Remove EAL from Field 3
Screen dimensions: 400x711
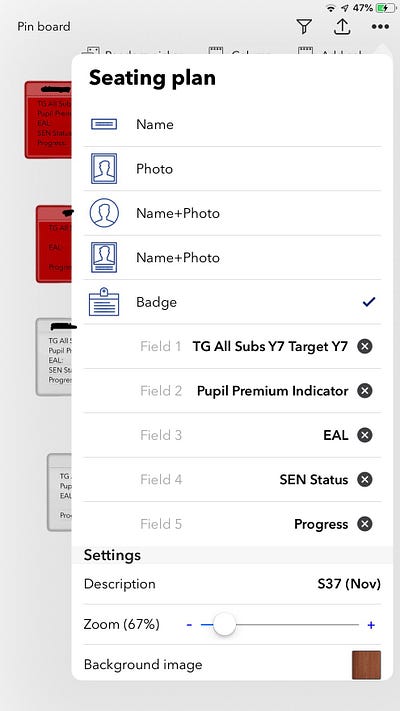pos(365,435)
